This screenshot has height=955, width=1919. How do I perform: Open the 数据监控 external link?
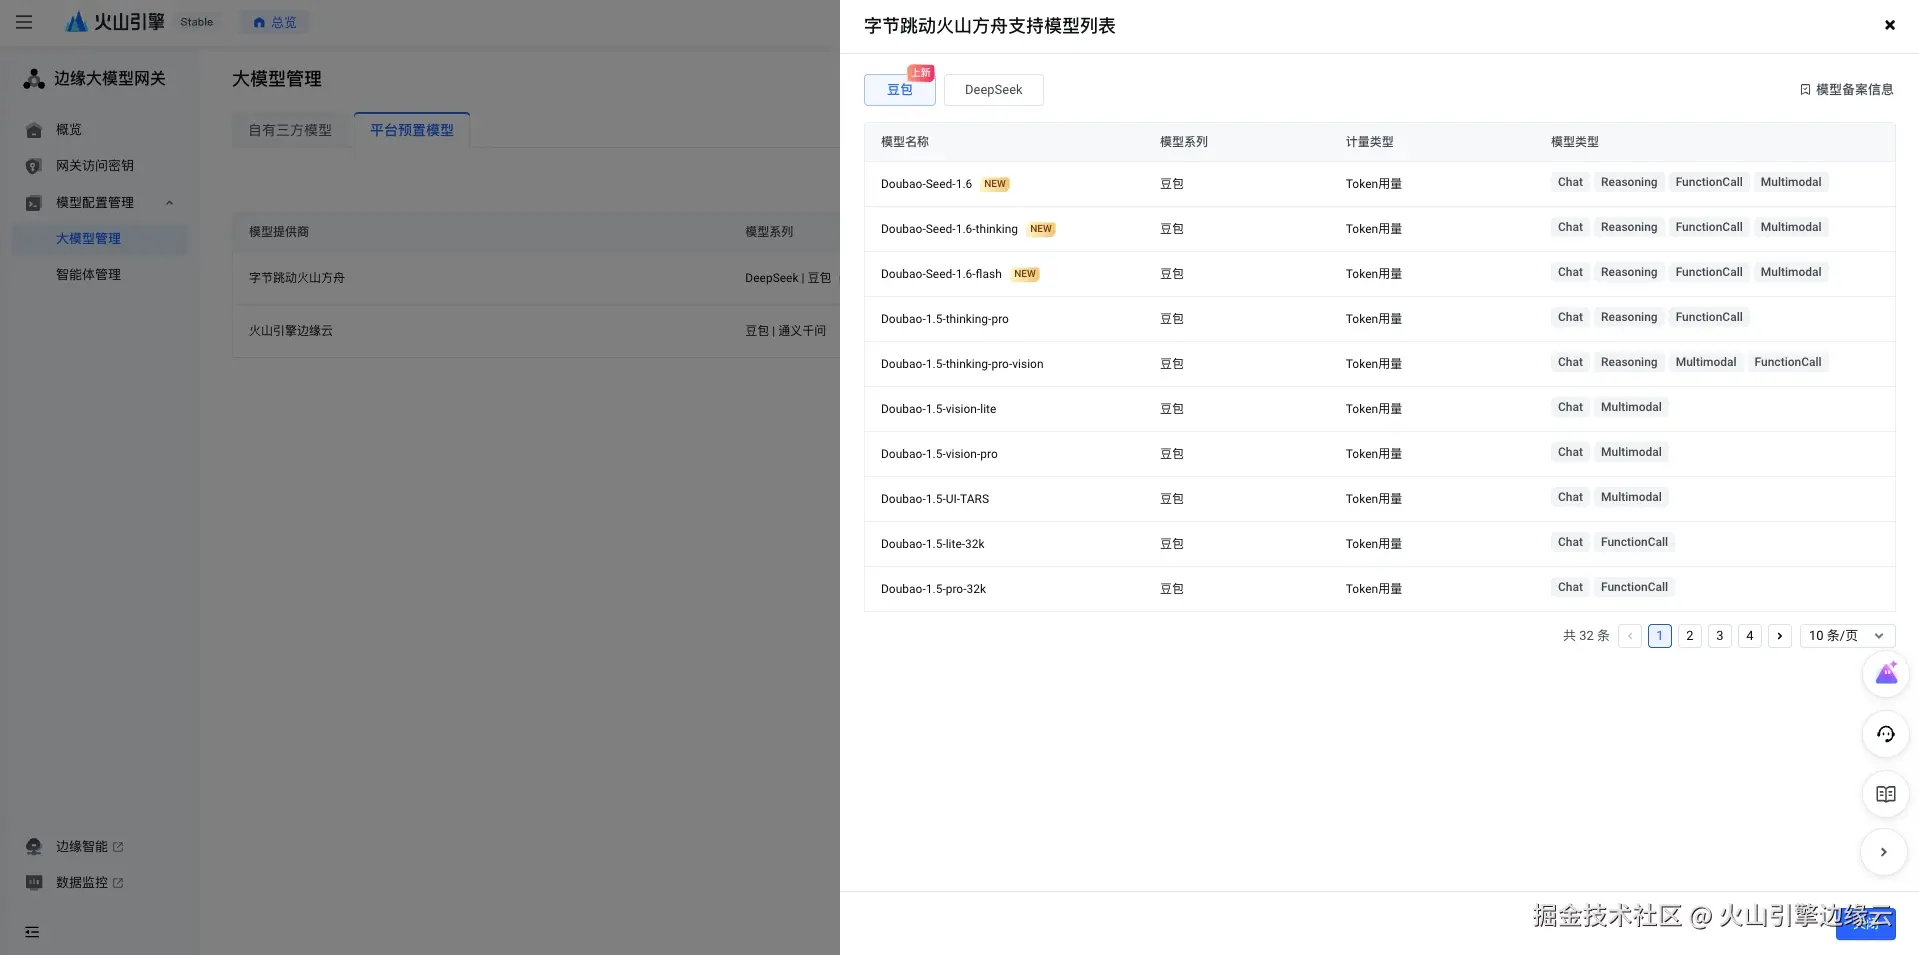[89, 883]
